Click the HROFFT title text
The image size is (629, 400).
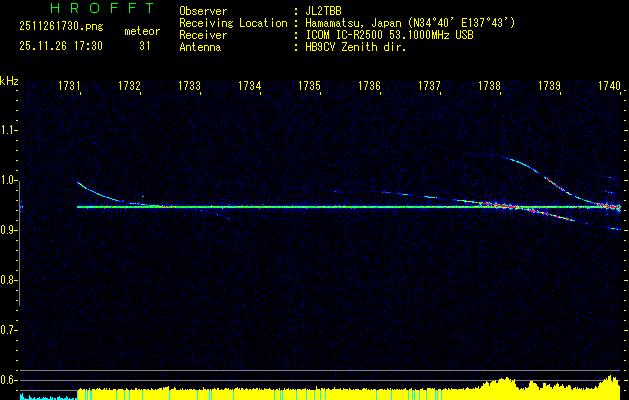tap(88, 8)
